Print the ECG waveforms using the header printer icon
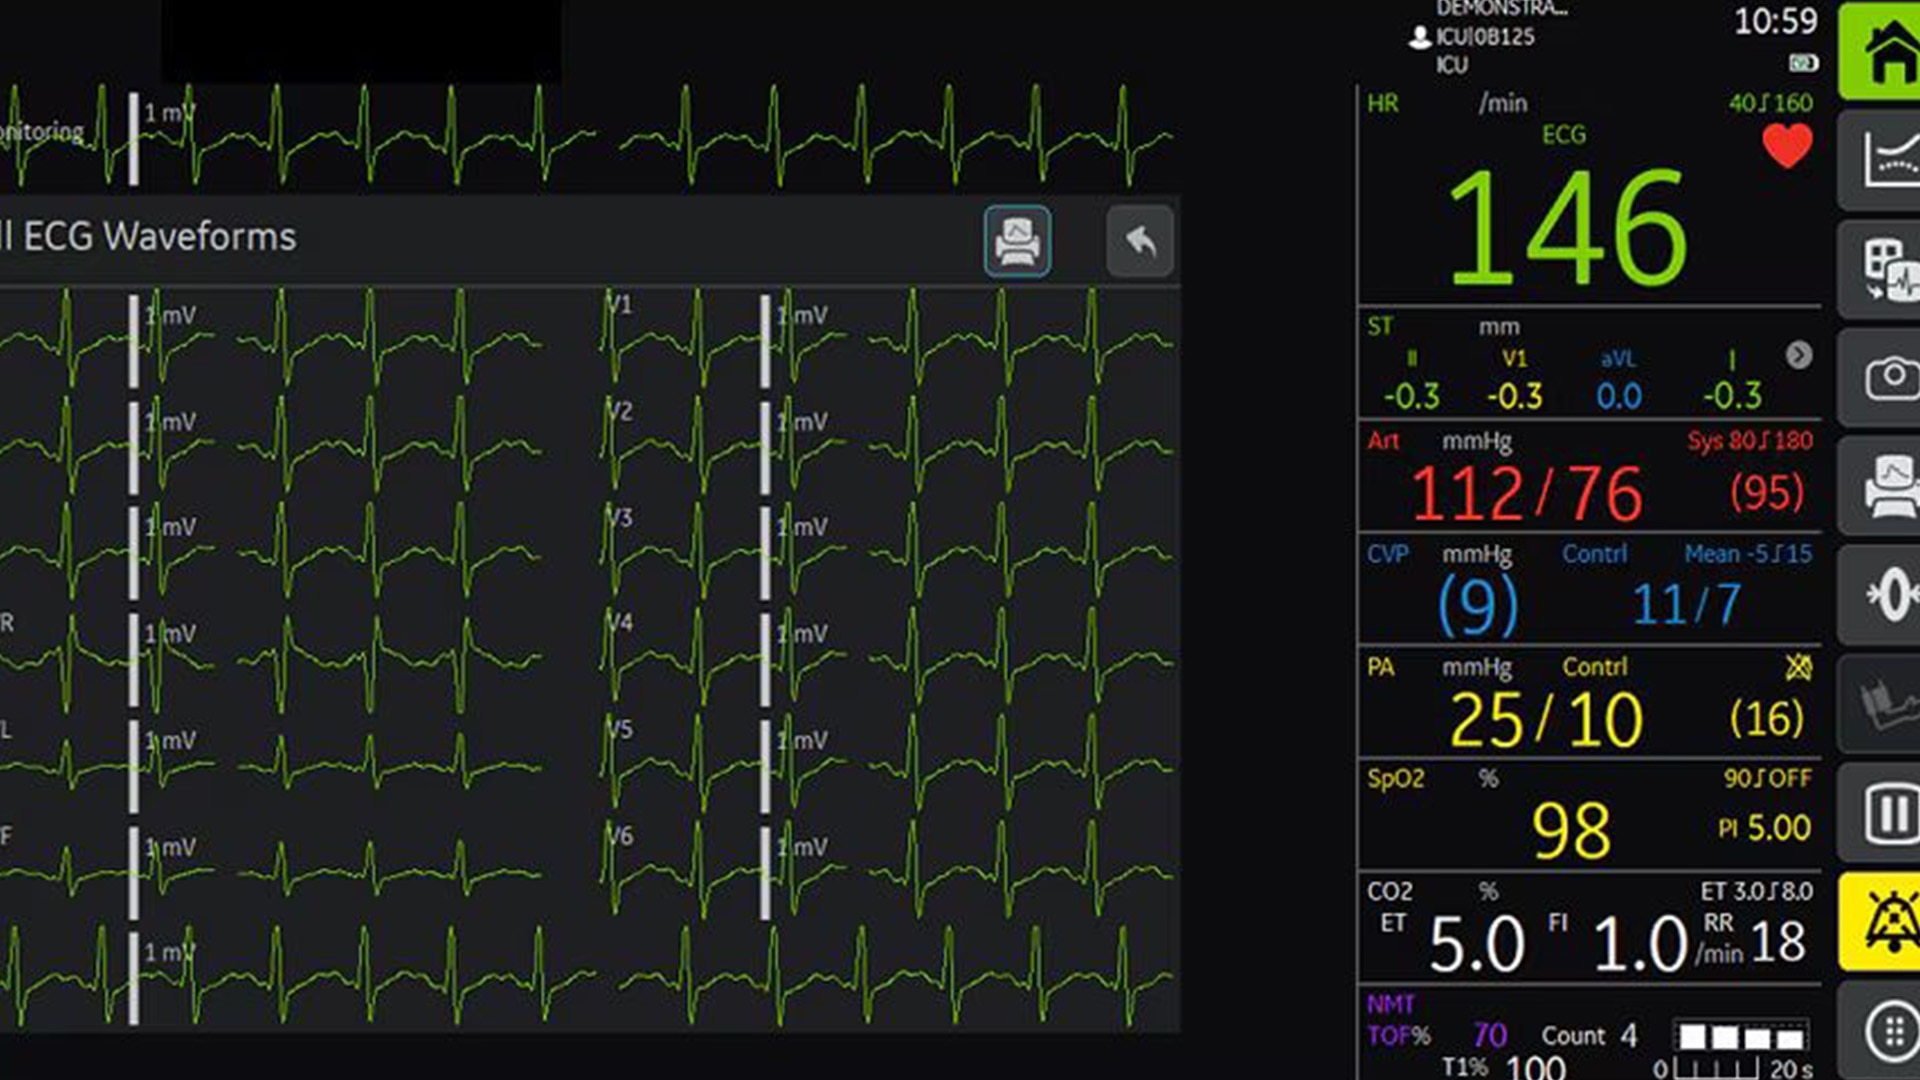The height and width of the screenshot is (1080, 1920). coord(1017,241)
